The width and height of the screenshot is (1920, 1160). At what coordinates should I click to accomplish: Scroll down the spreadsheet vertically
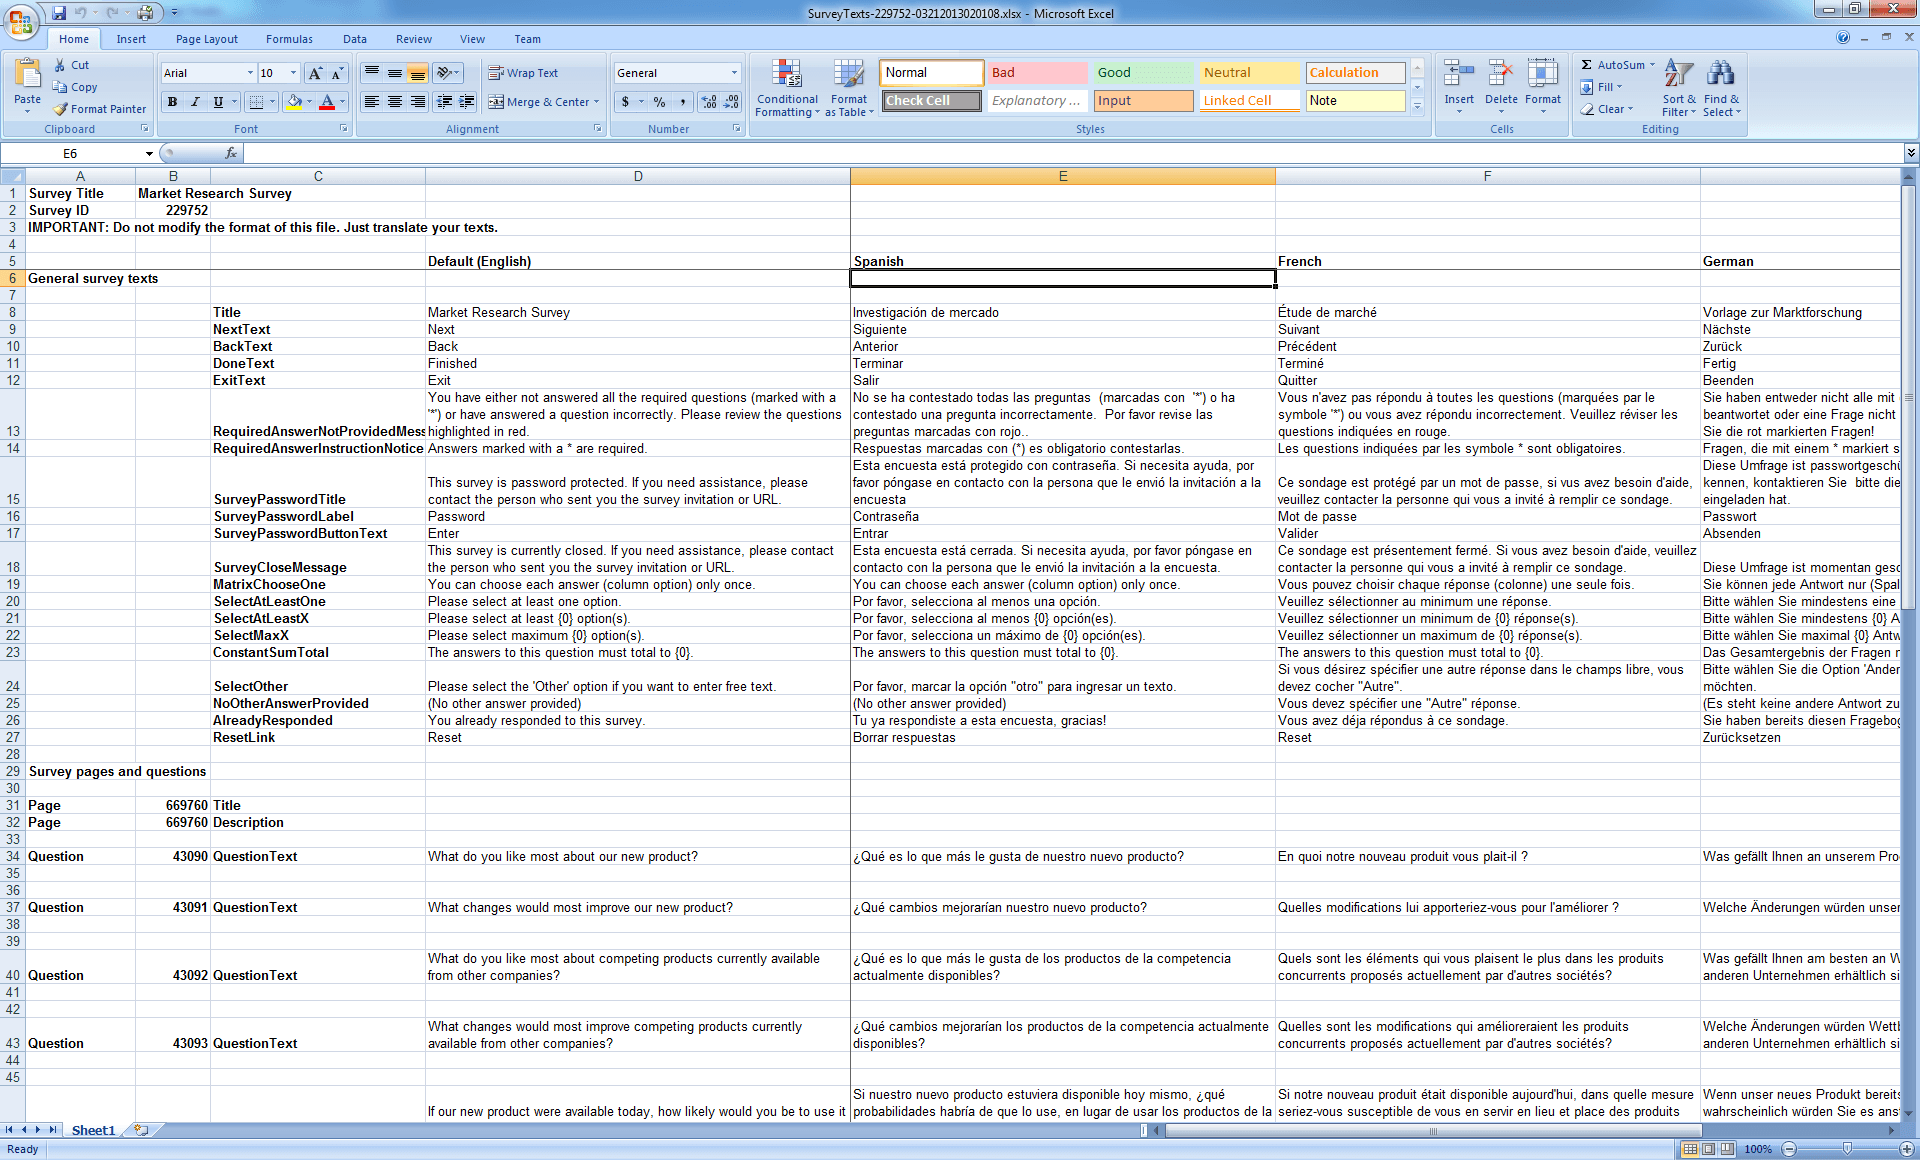point(1908,1112)
